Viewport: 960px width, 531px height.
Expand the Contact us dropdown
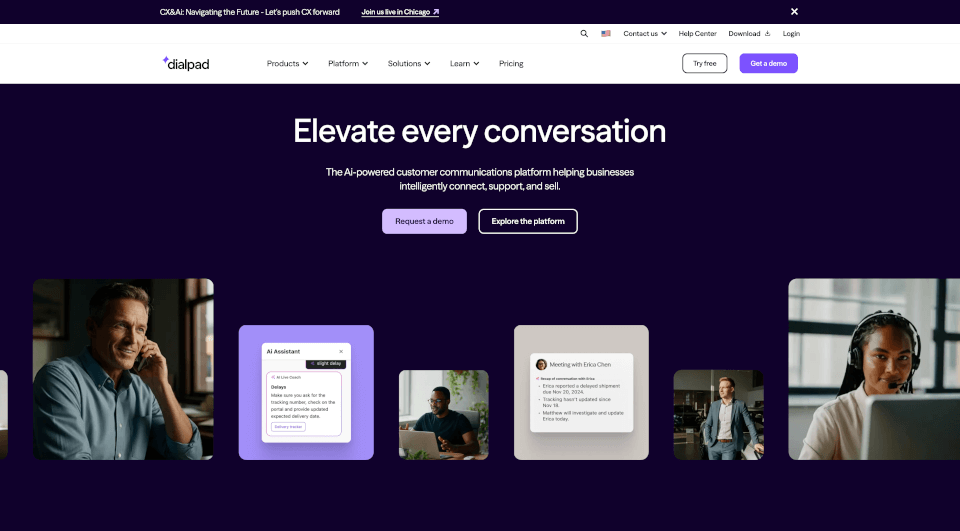(x=645, y=34)
